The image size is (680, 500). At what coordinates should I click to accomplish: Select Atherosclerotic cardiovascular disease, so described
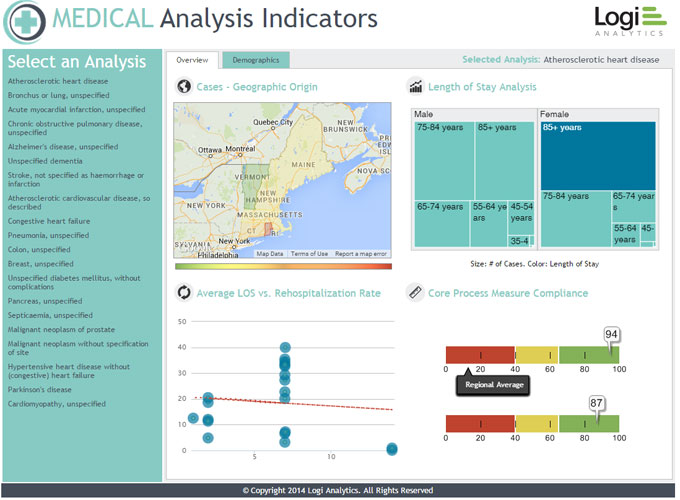(79, 203)
